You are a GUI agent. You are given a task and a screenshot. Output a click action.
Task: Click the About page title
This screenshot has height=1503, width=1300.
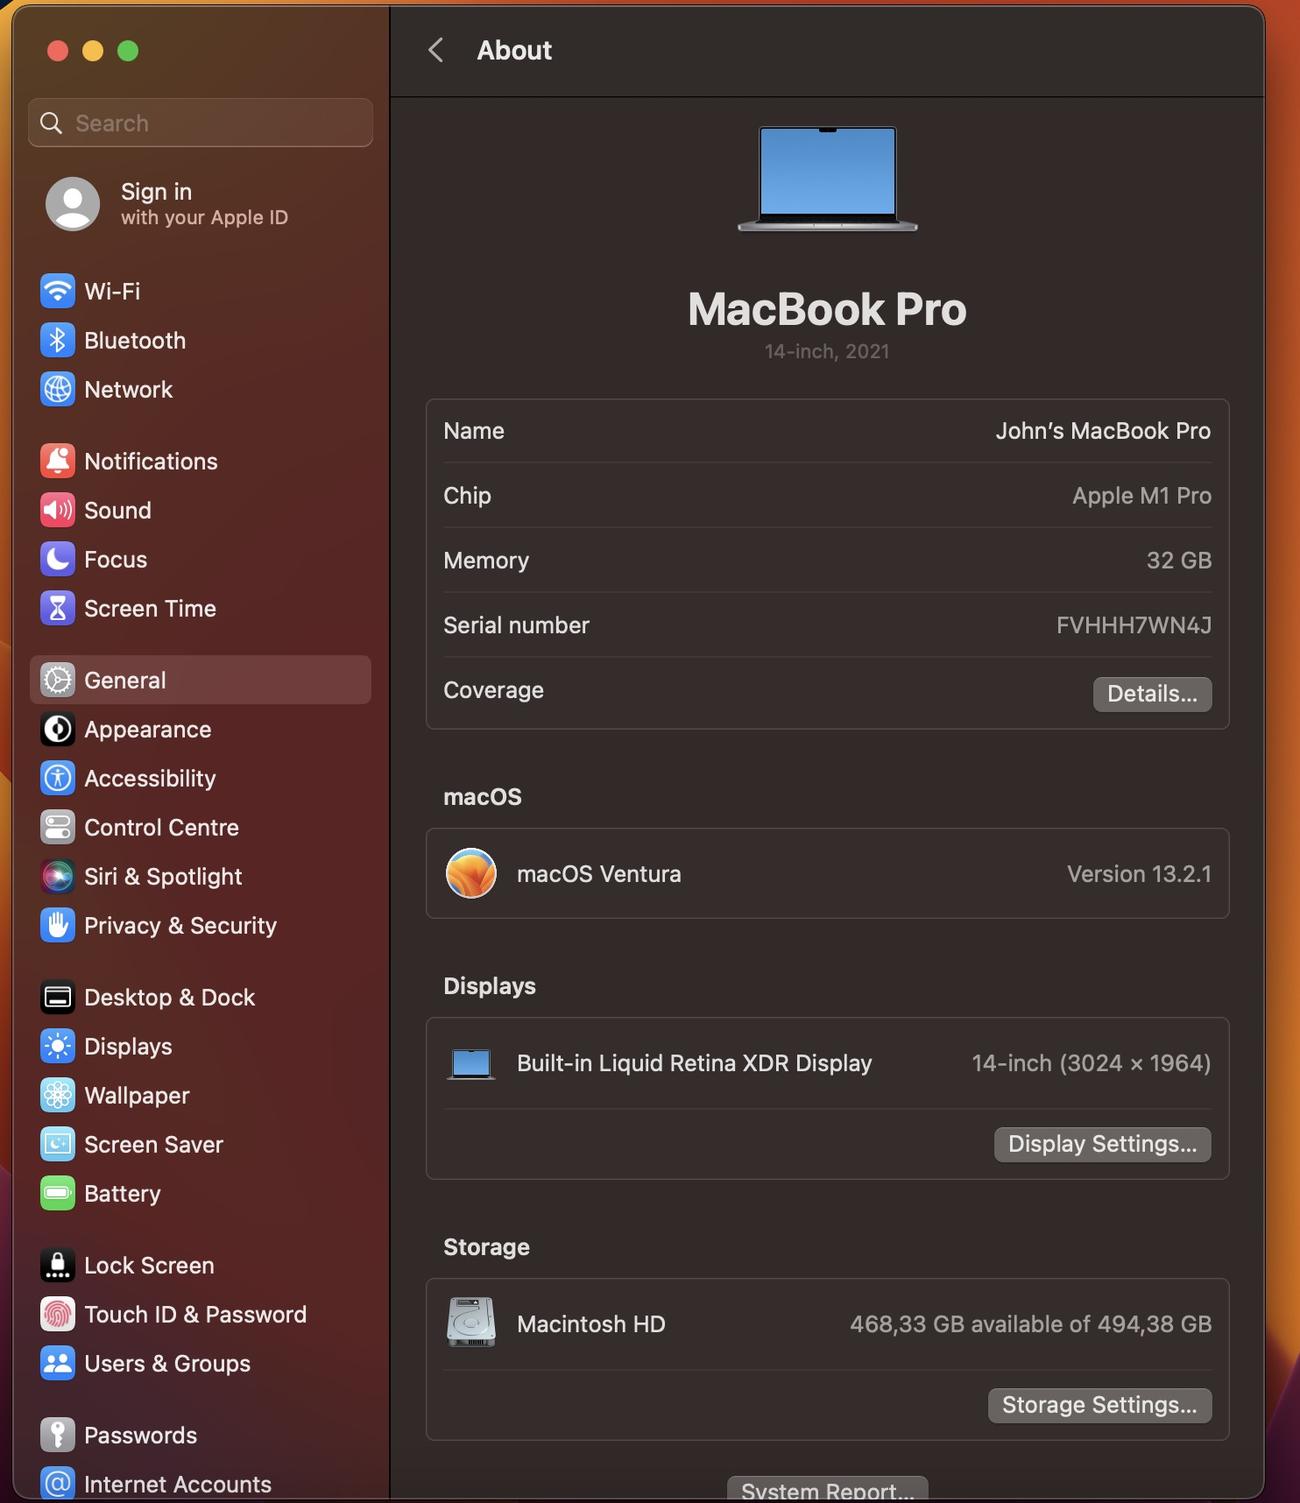coord(514,50)
